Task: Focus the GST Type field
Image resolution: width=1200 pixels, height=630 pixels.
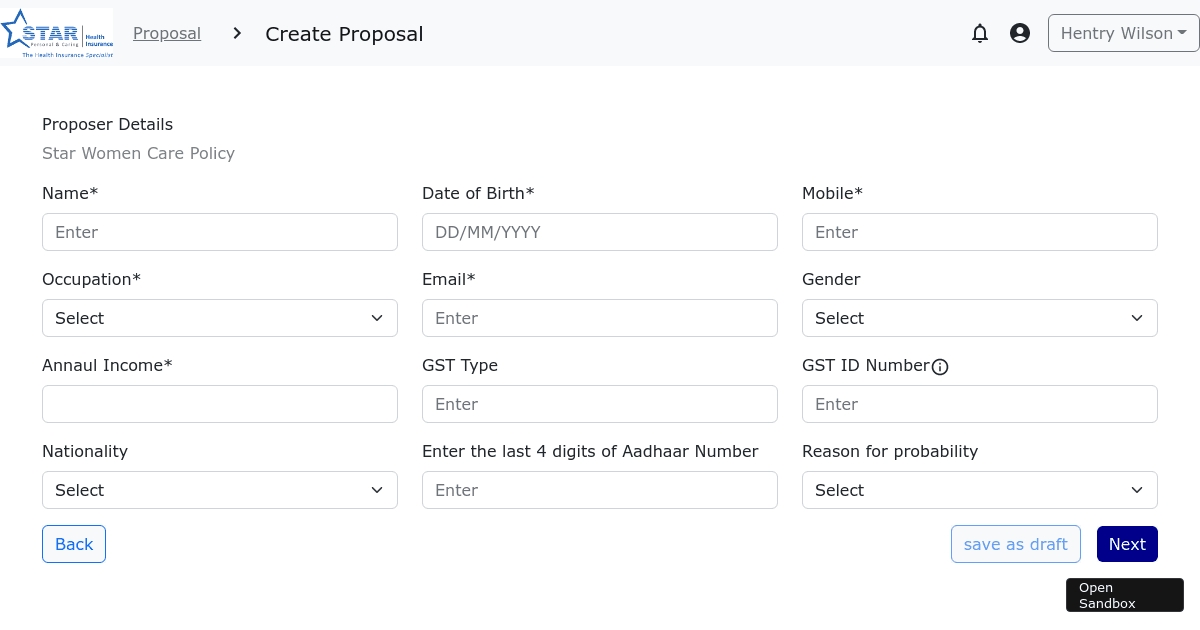Action: (x=600, y=404)
